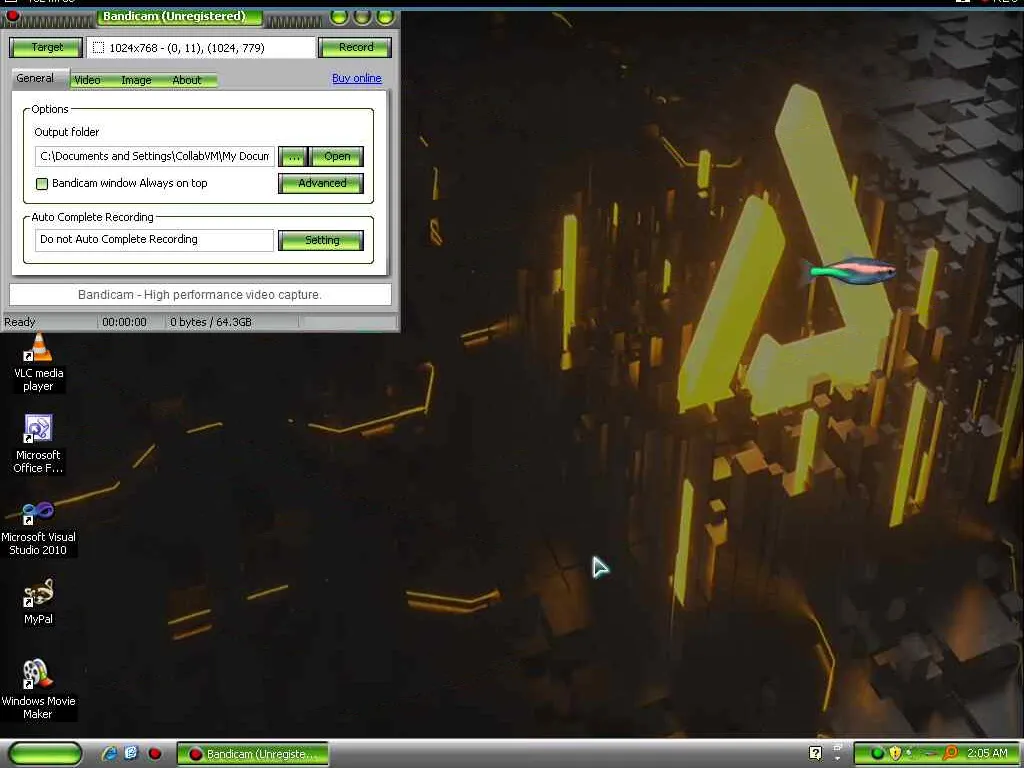The image size is (1024, 768).
Task: Open the green Start button
Action: [x=46, y=754]
